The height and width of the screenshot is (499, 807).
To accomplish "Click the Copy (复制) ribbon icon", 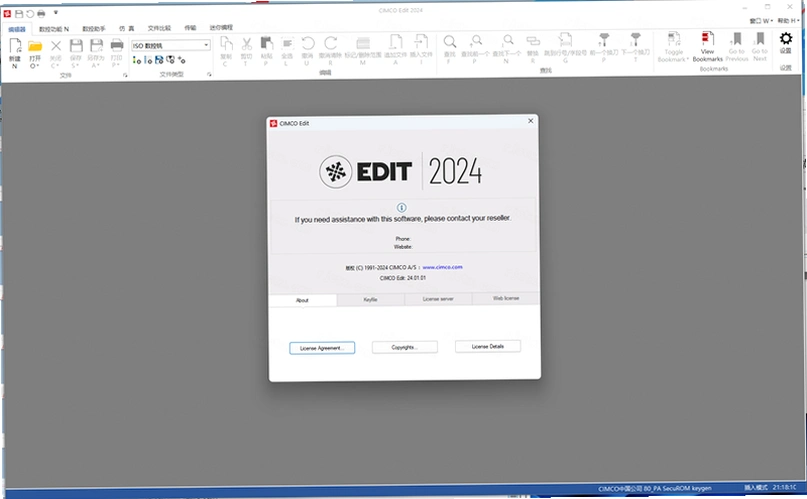I will (226, 44).
